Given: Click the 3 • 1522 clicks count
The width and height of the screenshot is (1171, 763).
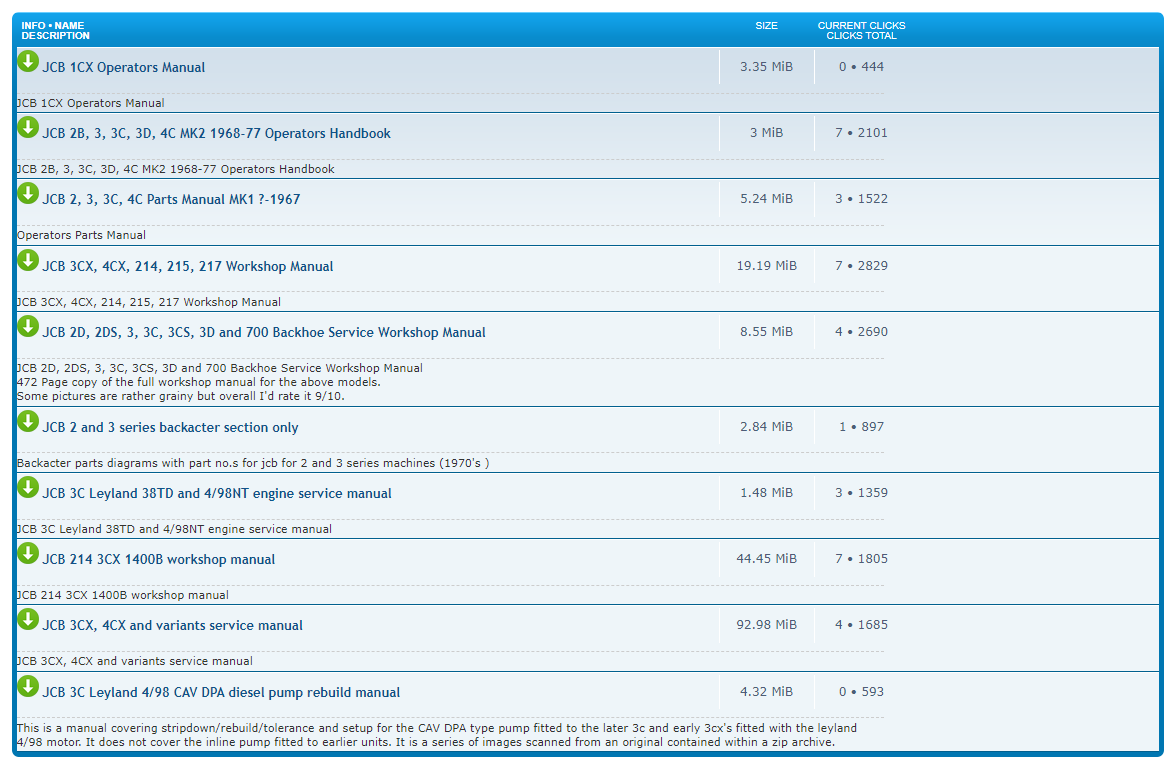Looking at the screenshot, I should click(x=861, y=199).
